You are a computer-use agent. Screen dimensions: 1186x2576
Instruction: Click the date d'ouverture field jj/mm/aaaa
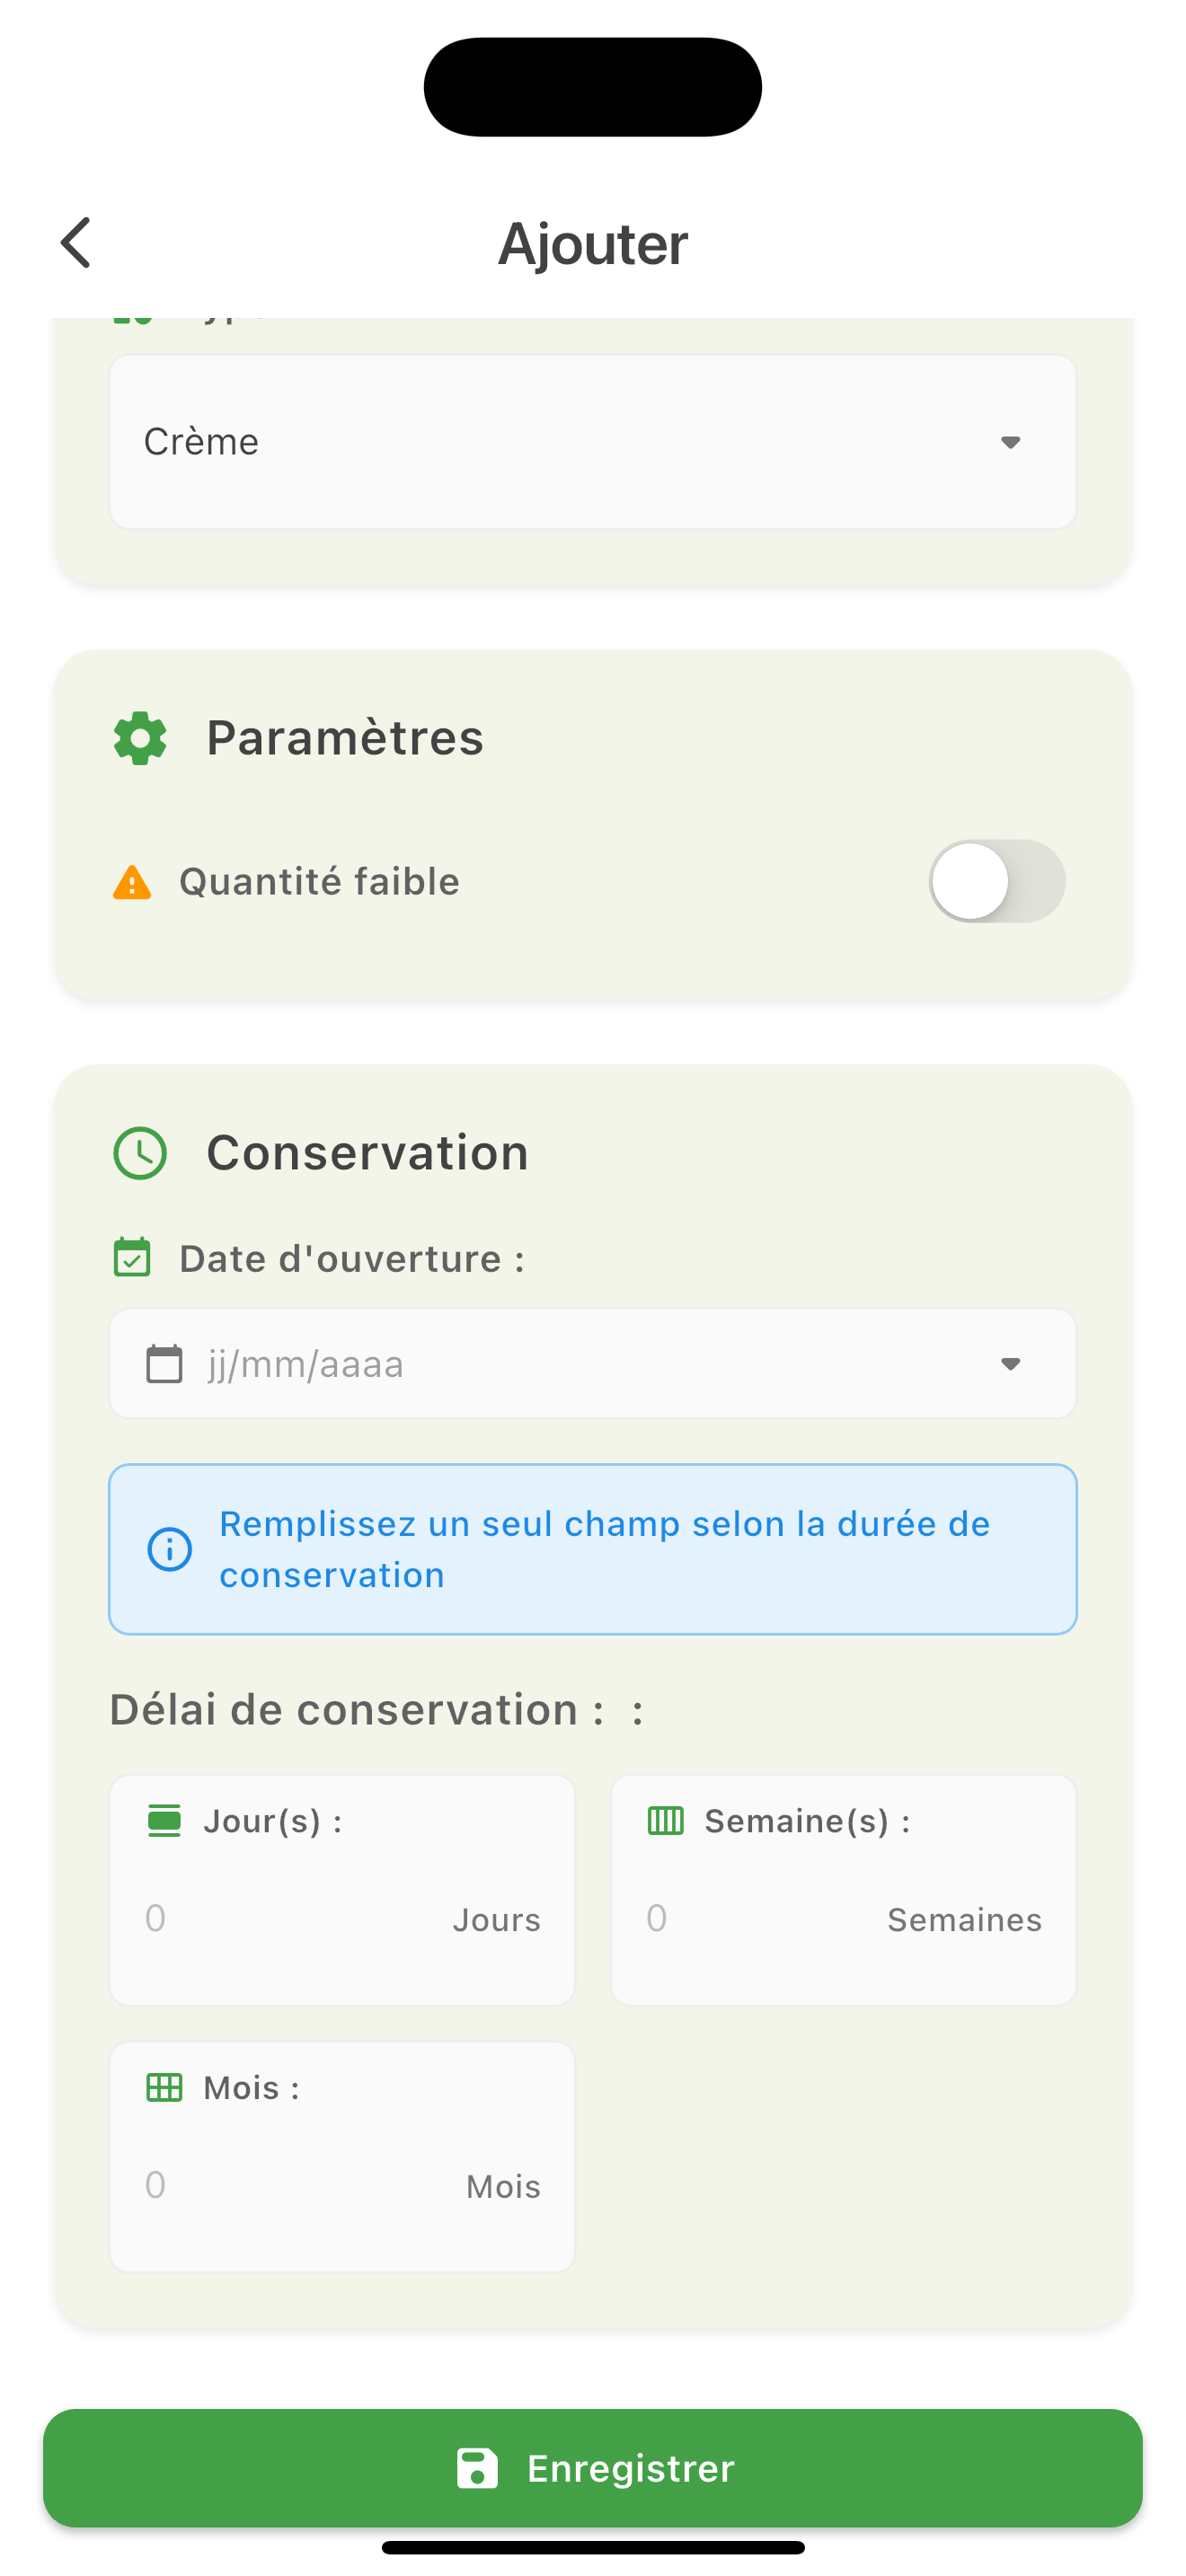(593, 1364)
